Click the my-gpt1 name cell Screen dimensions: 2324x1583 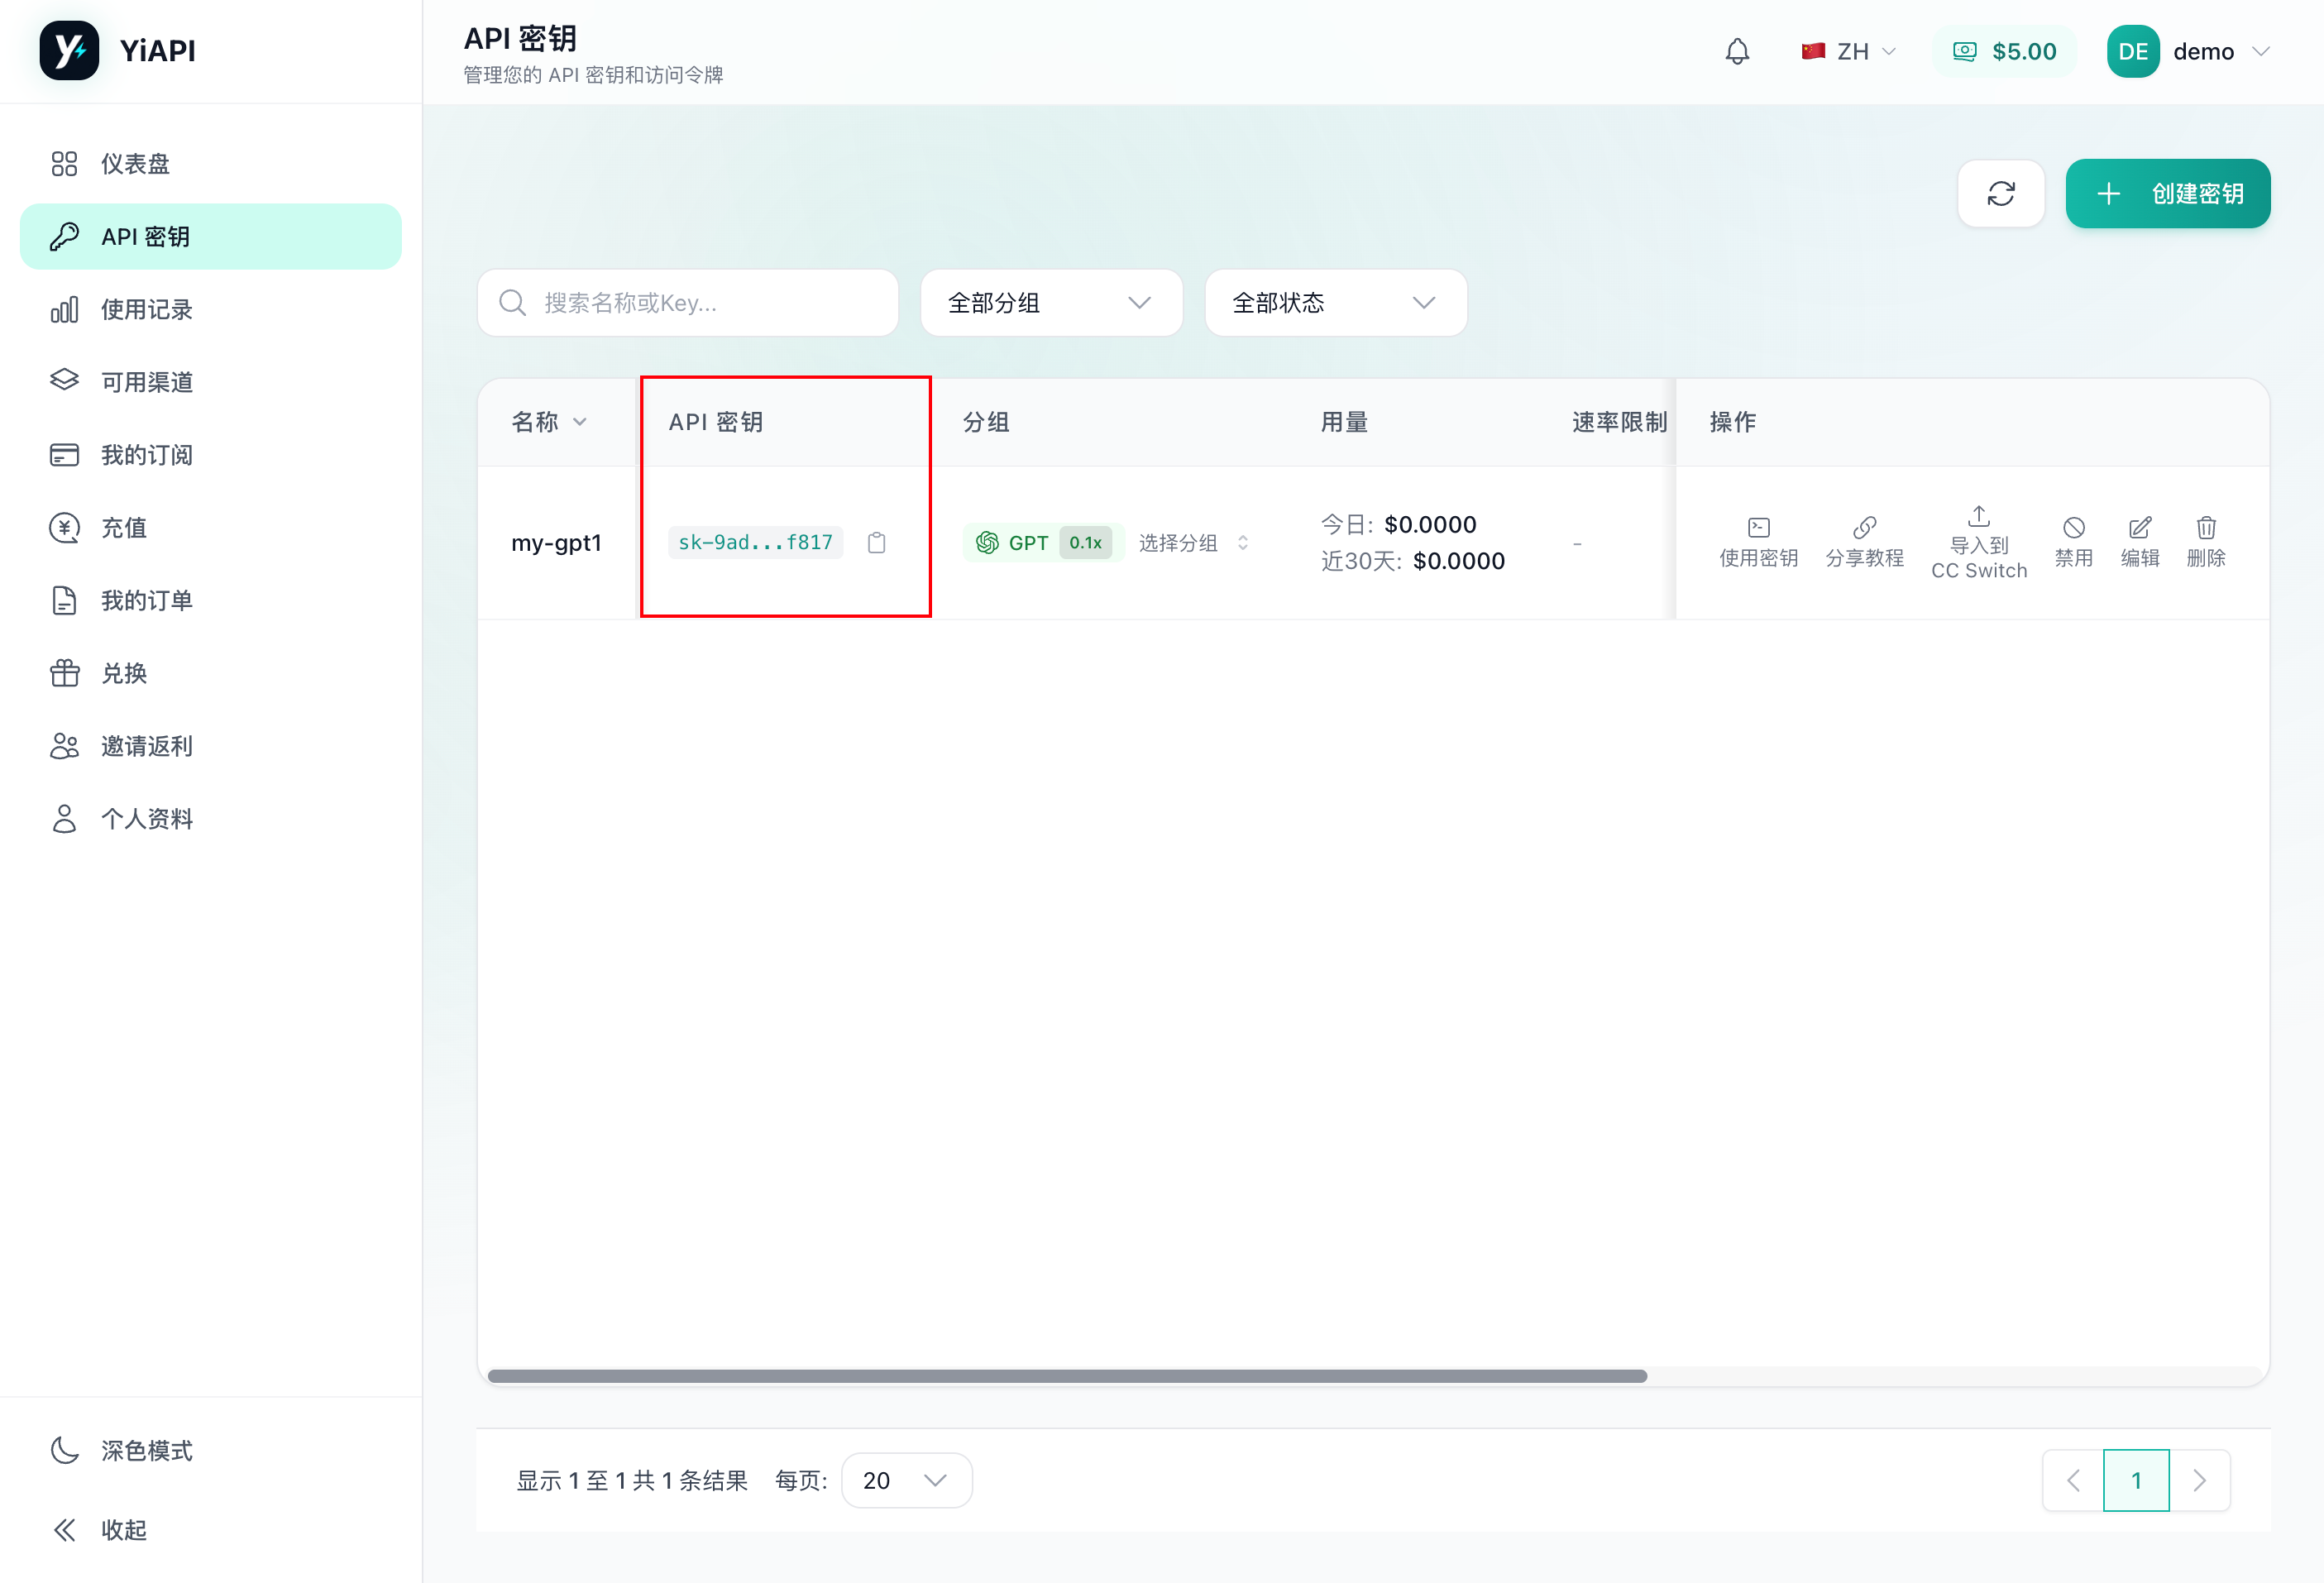tap(556, 542)
